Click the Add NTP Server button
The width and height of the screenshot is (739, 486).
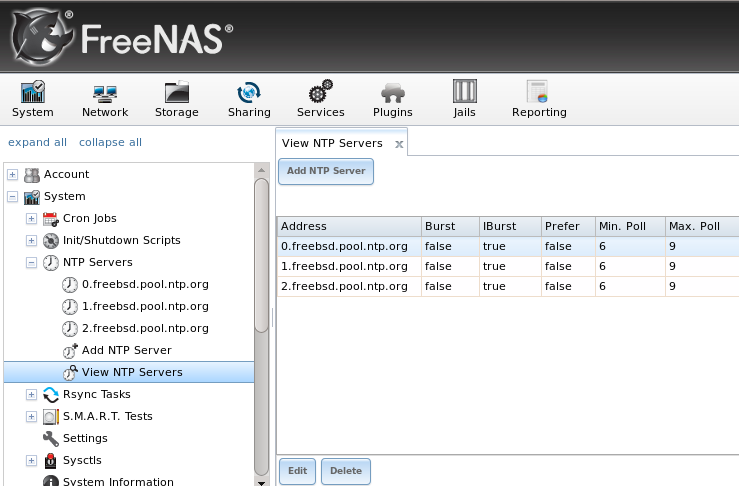point(326,171)
